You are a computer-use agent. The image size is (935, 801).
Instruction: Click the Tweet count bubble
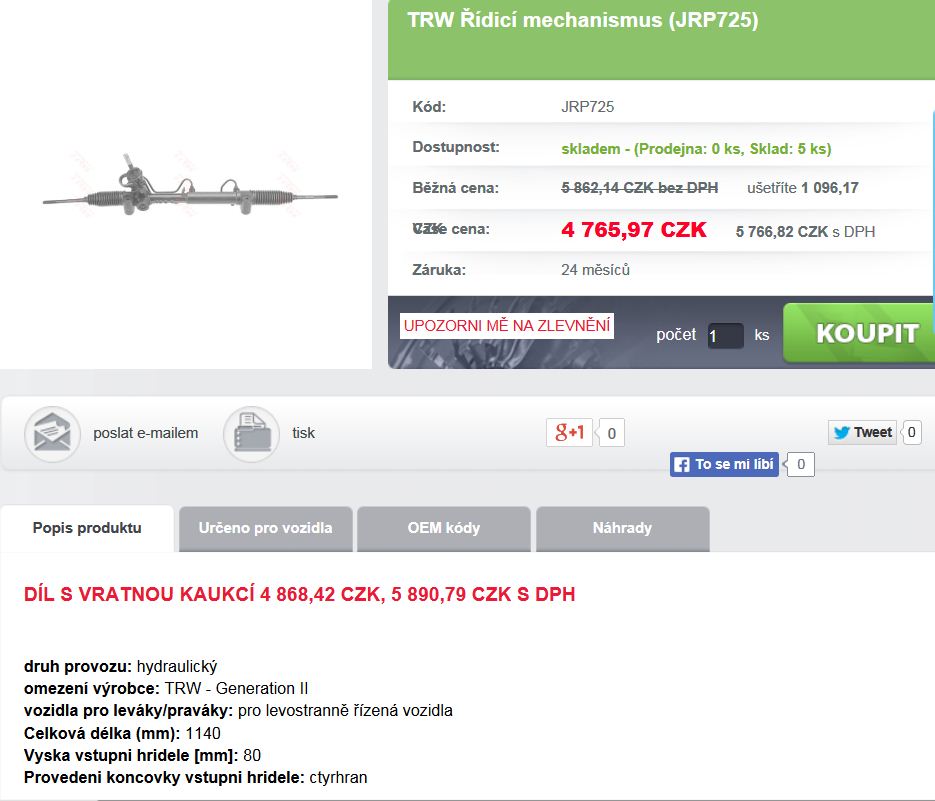[911, 432]
